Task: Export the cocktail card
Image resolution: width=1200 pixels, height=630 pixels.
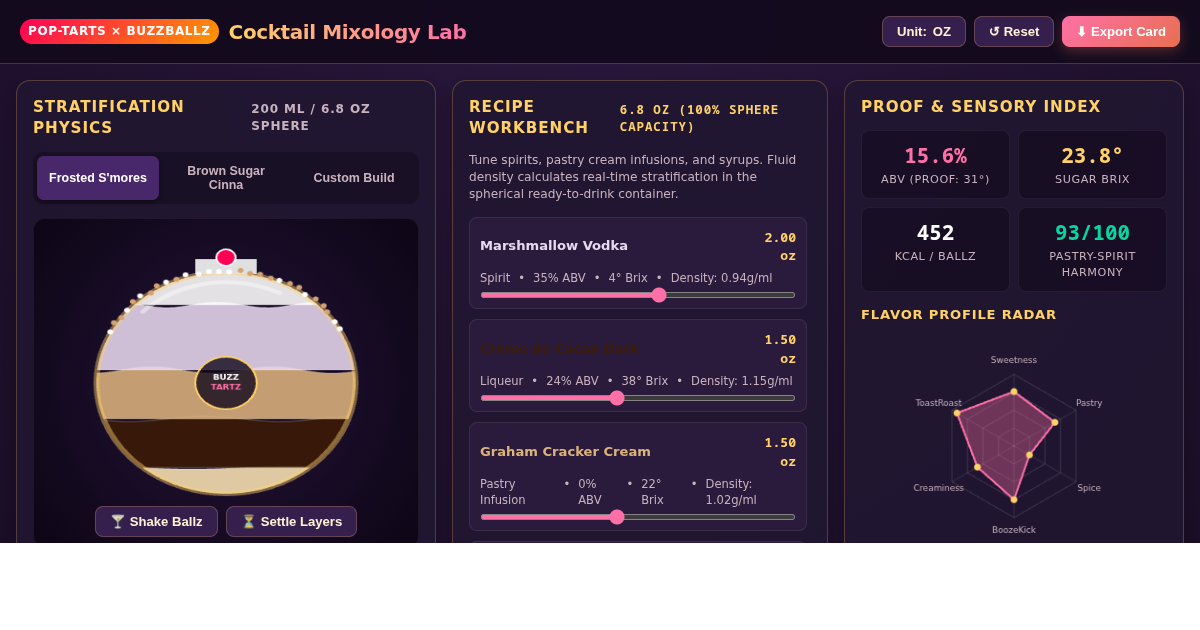Action: click(x=1121, y=31)
